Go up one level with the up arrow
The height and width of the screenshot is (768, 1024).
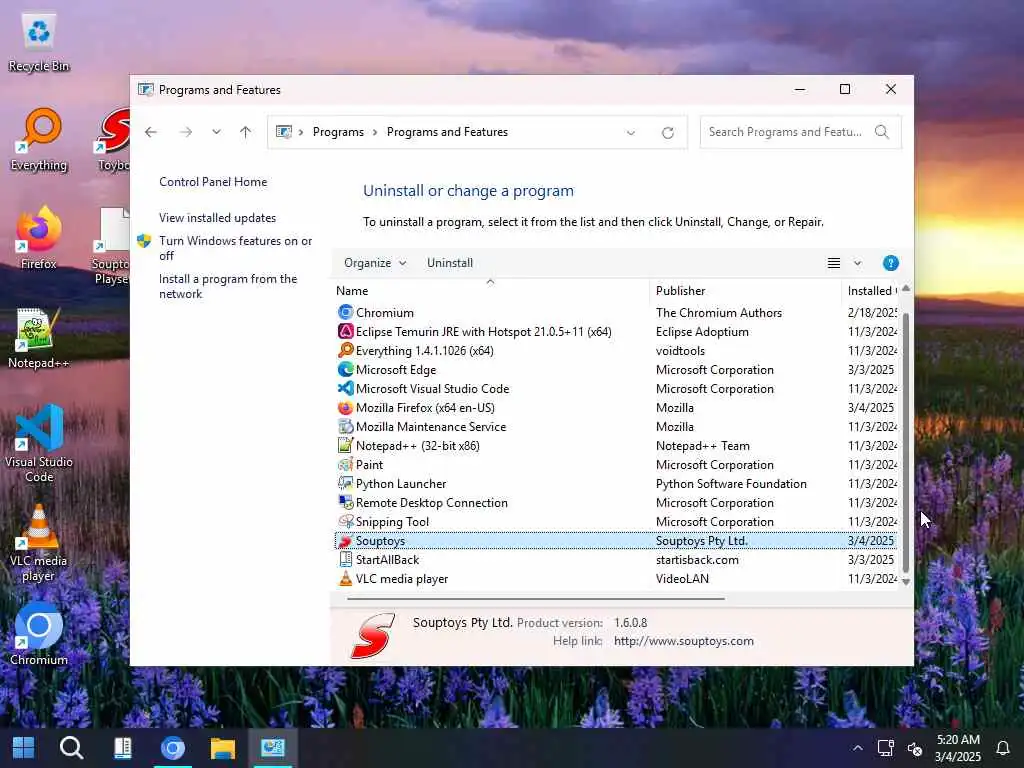tap(246, 132)
